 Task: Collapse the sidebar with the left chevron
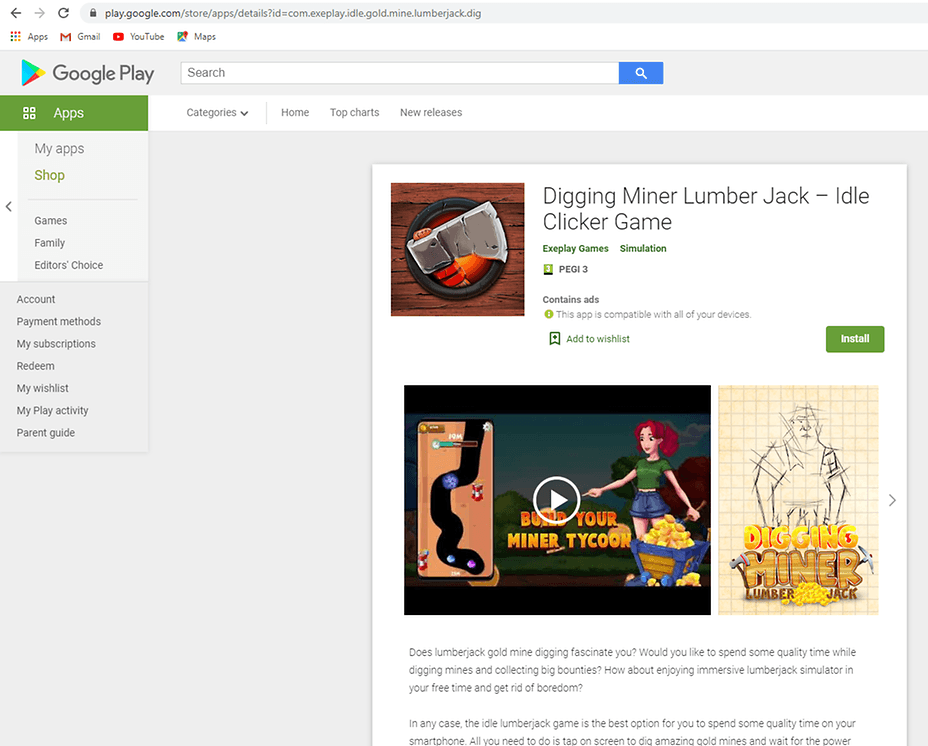tap(8, 207)
